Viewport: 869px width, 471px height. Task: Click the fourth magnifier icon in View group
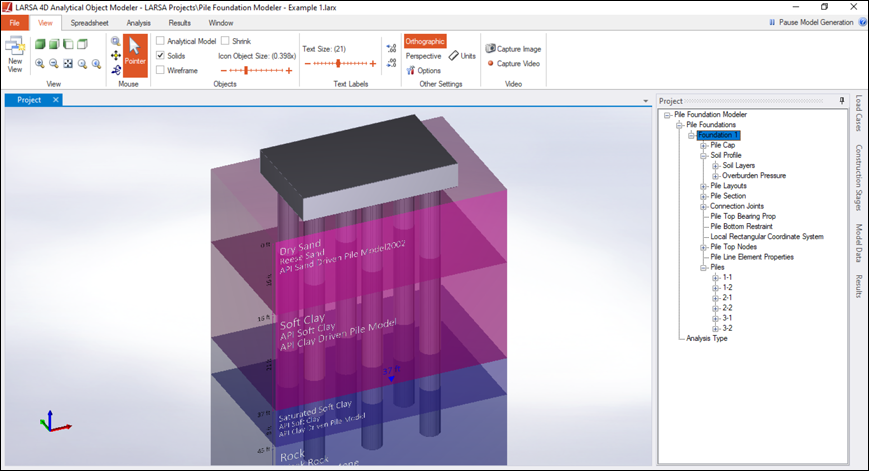pos(82,64)
